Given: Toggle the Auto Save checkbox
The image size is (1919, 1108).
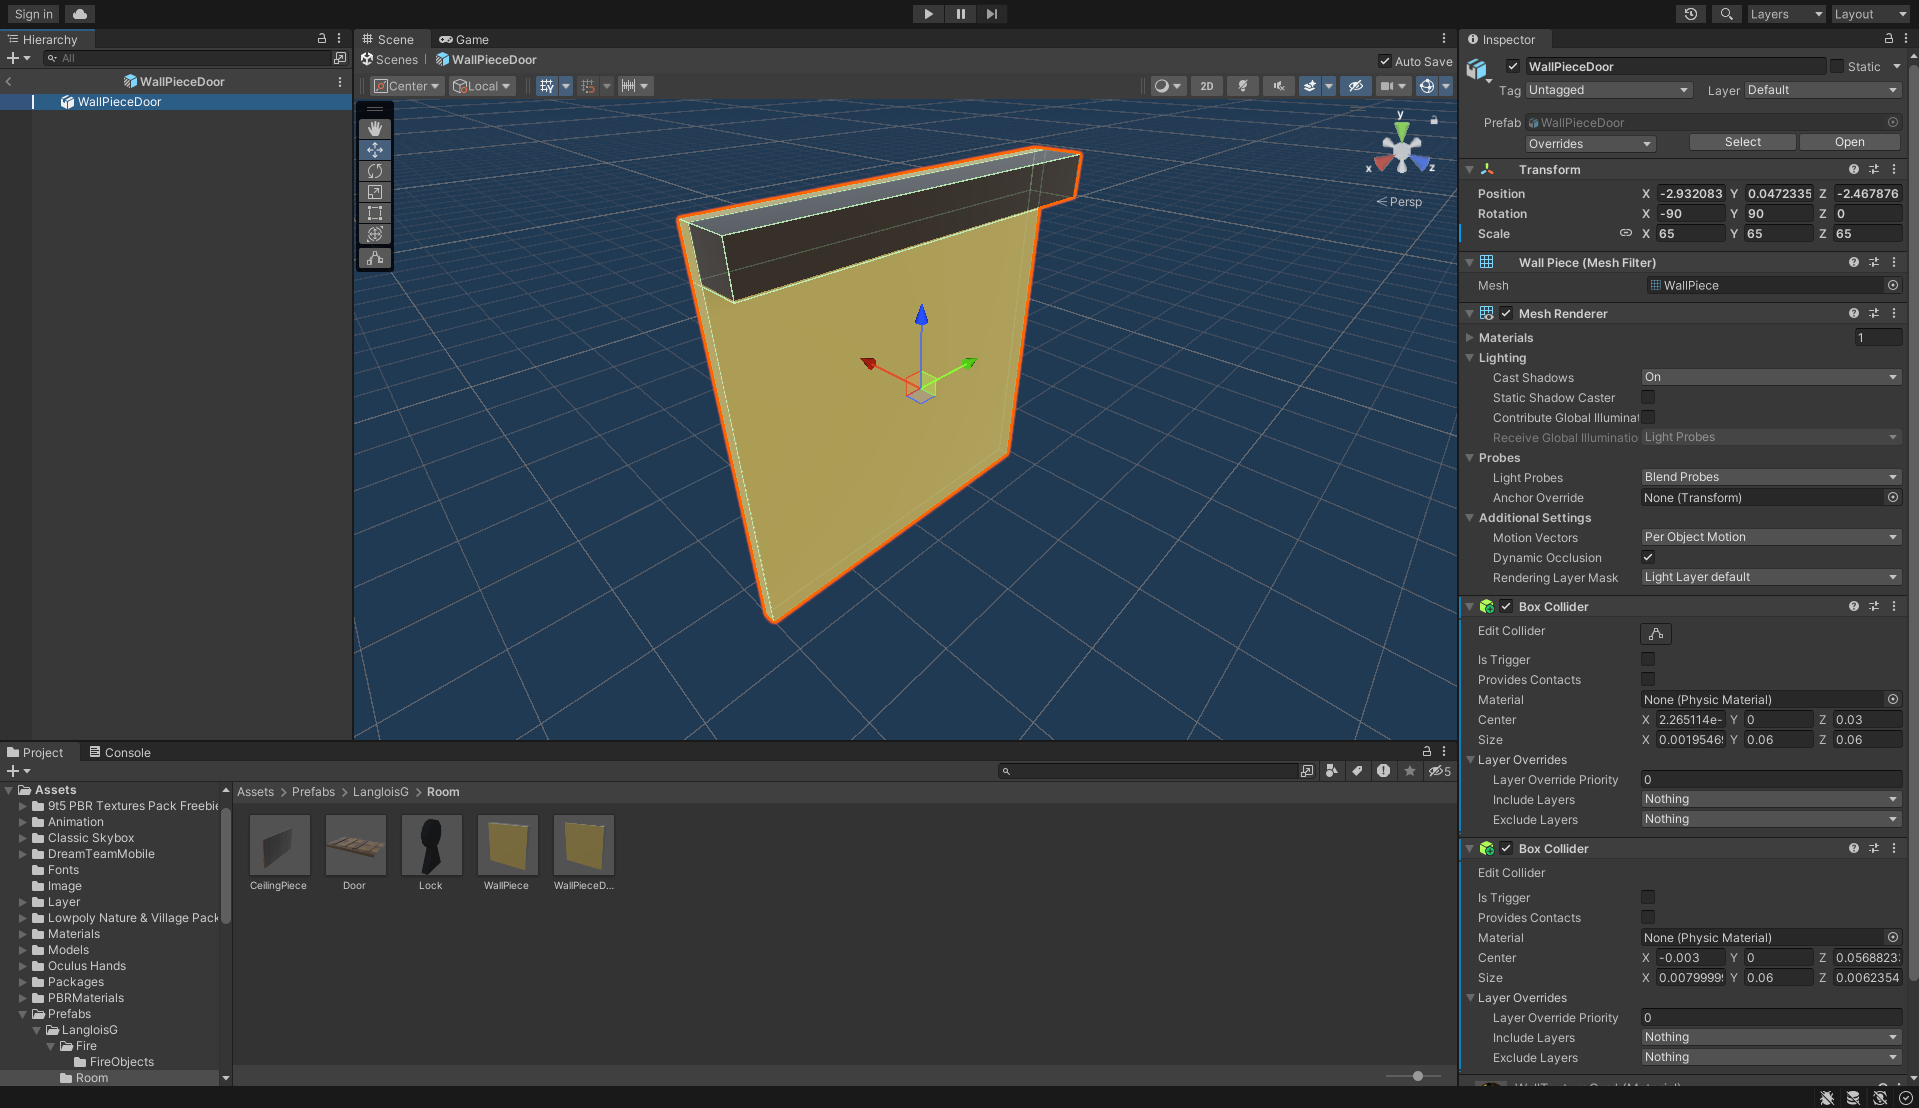Looking at the screenshot, I should (x=1385, y=61).
